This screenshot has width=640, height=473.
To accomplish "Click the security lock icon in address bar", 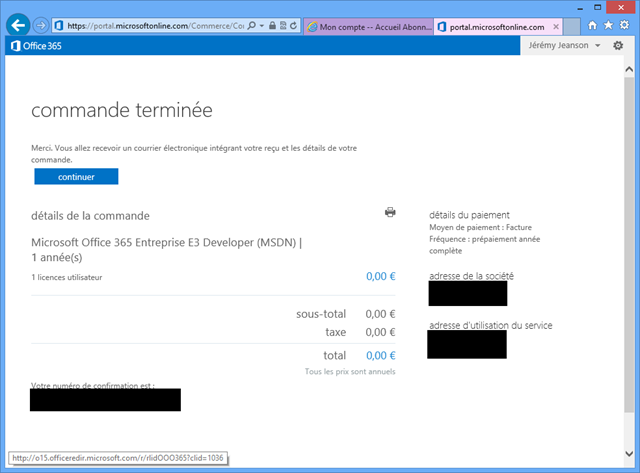I will (x=272, y=26).
